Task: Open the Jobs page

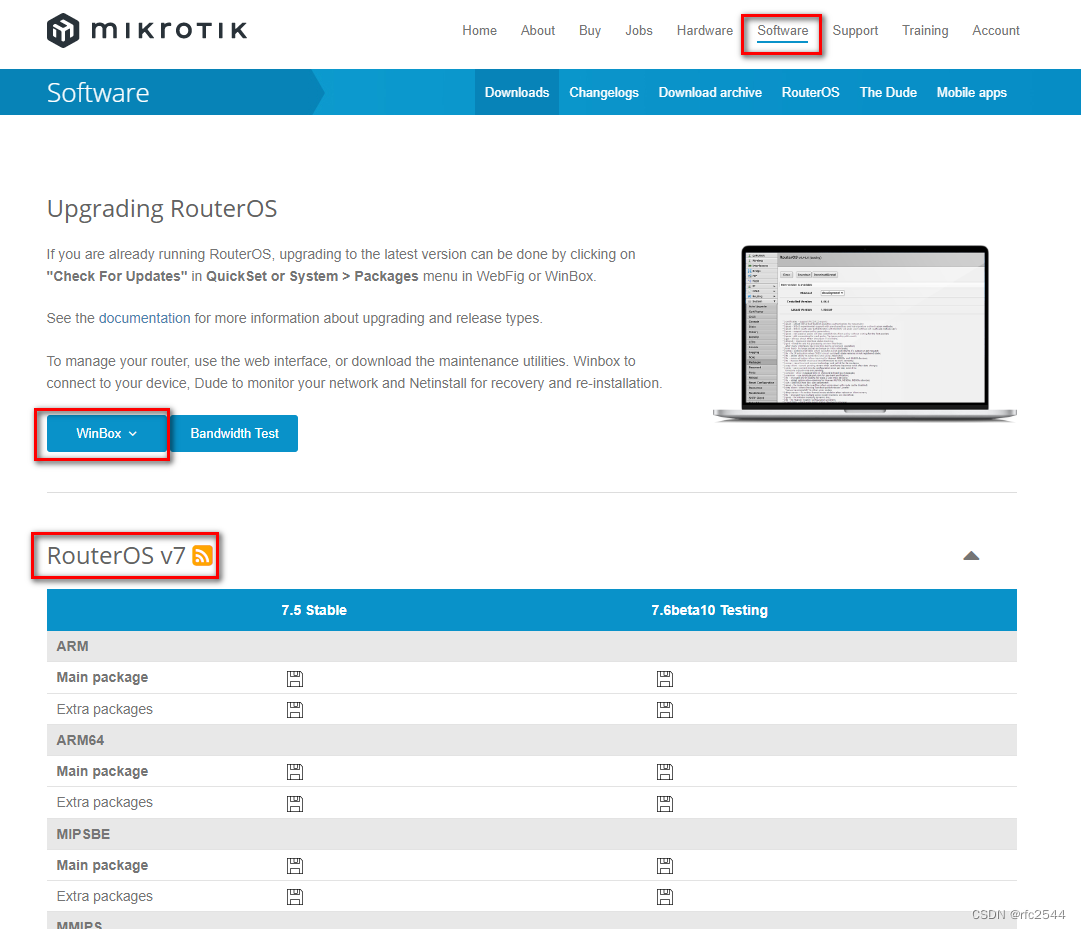Action: 638,30
